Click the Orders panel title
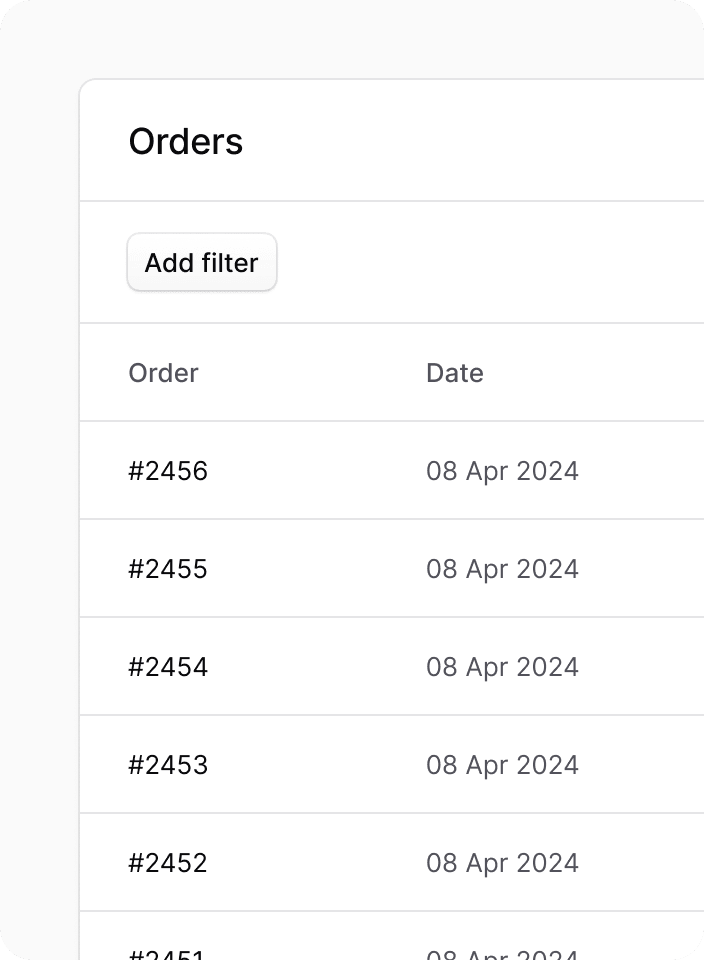Screen dimensions: 704x960 pos(186,140)
